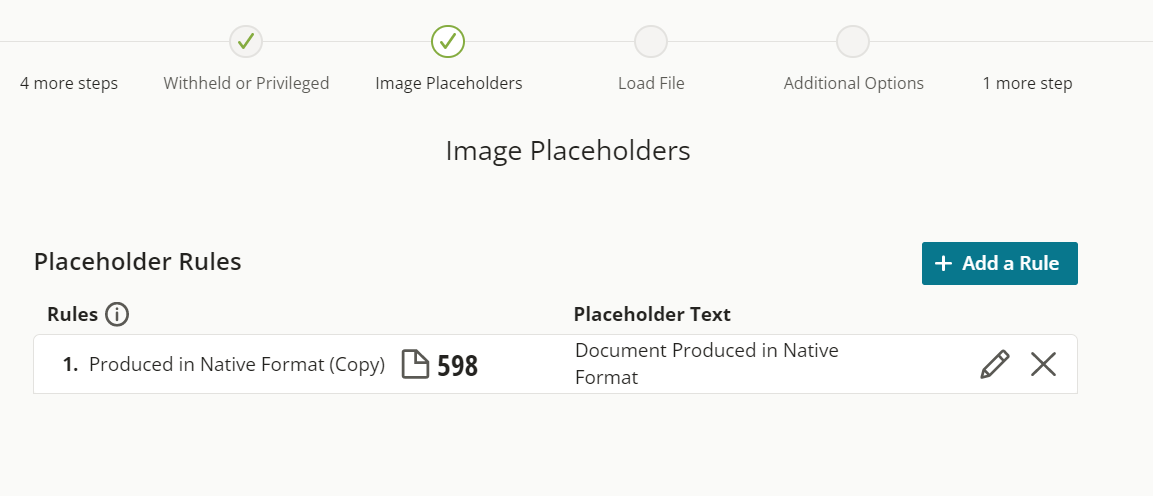Jump to the Load File step circle

651,41
